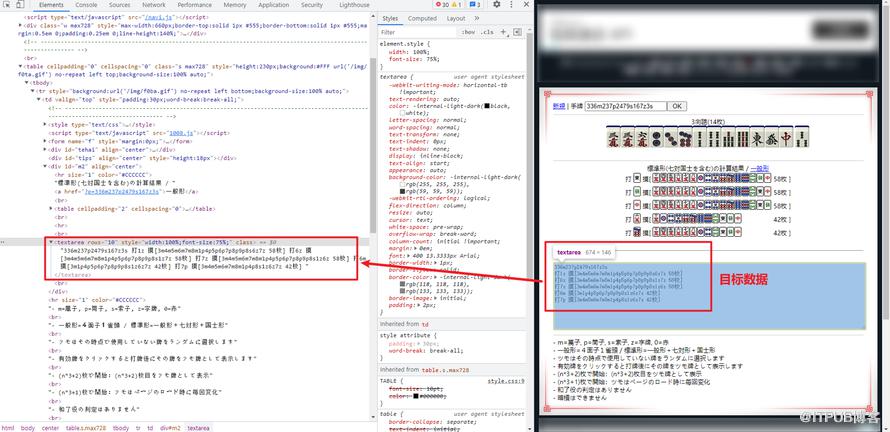This screenshot has width=890, height=432.
Task: Switch to the Computed styles tab
Action: point(422,18)
